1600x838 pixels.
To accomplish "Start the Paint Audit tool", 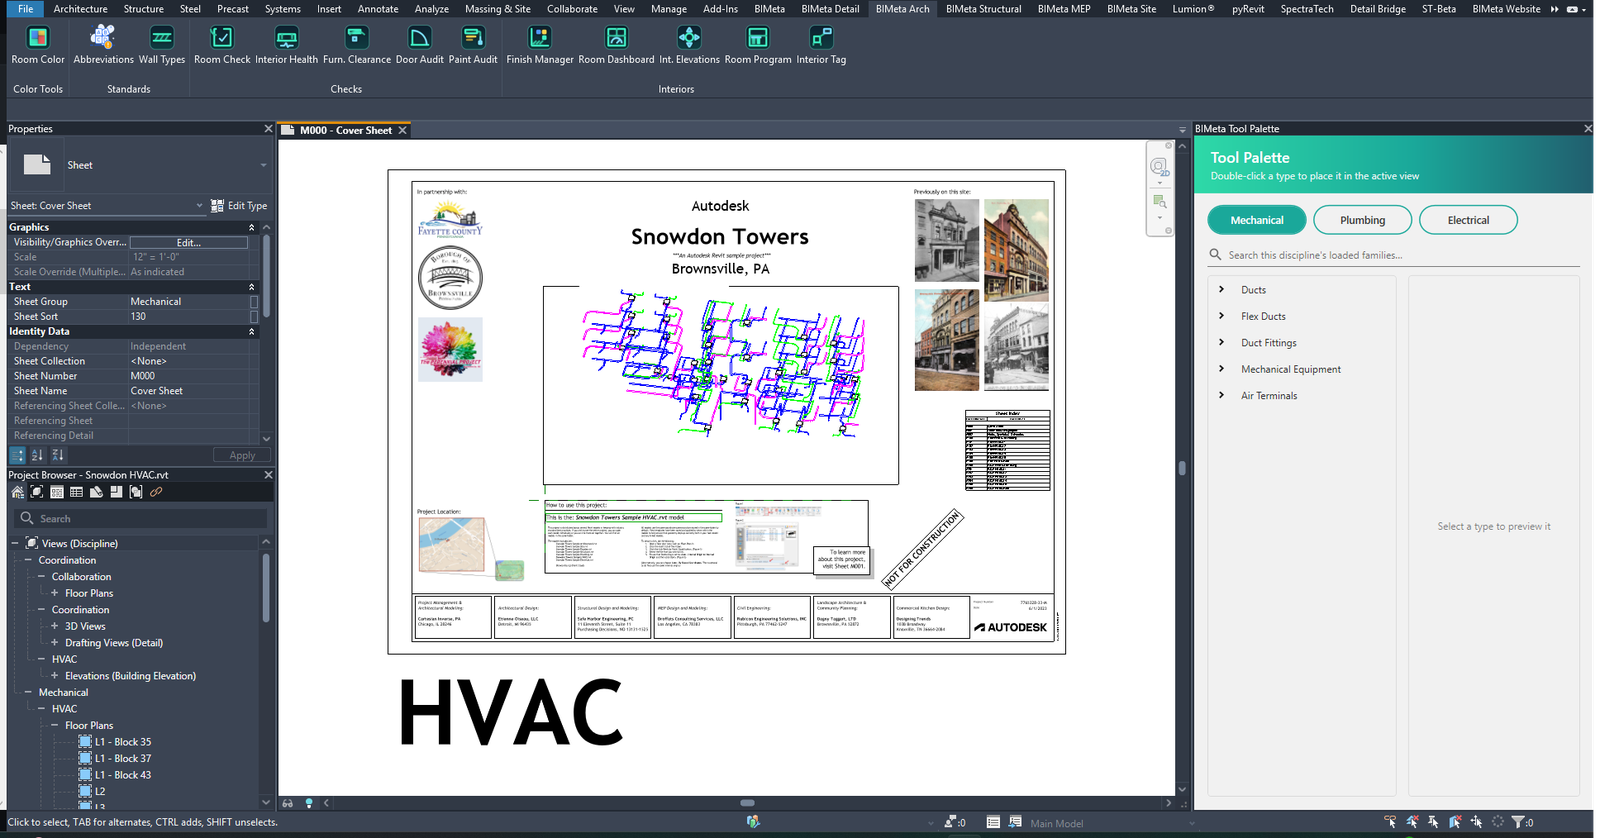I will pos(473,46).
